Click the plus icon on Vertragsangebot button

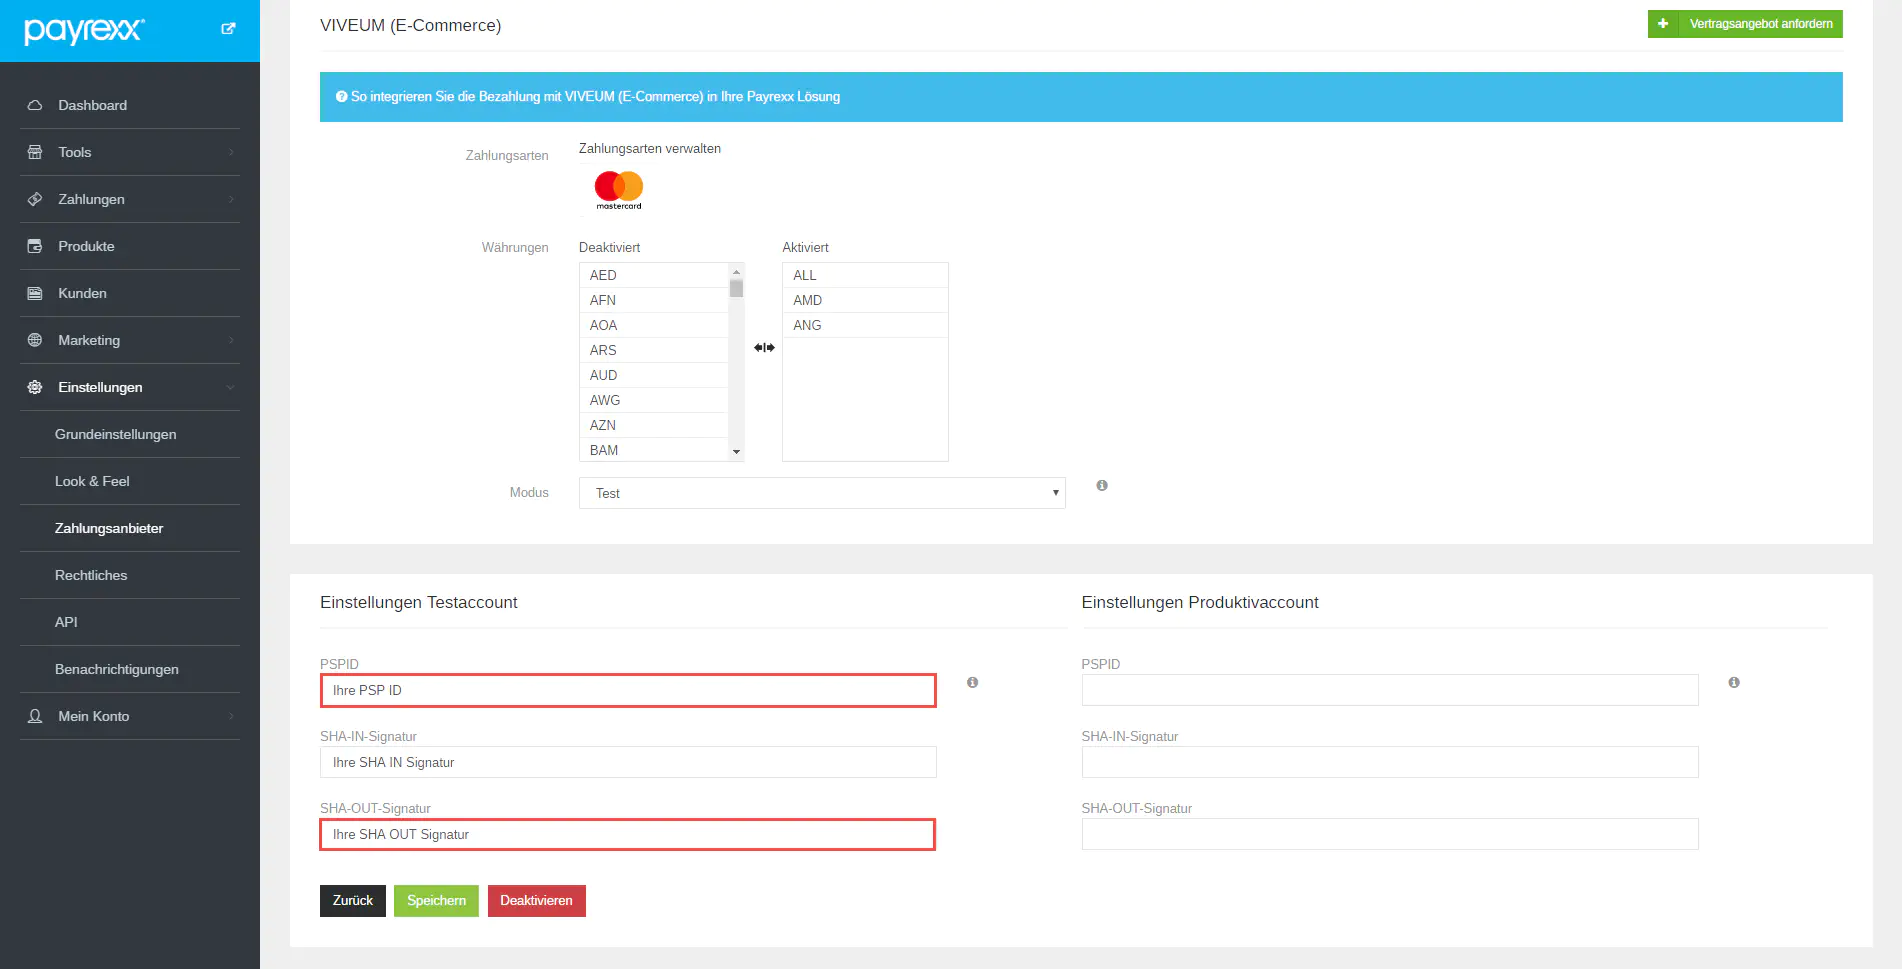(x=1662, y=24)
